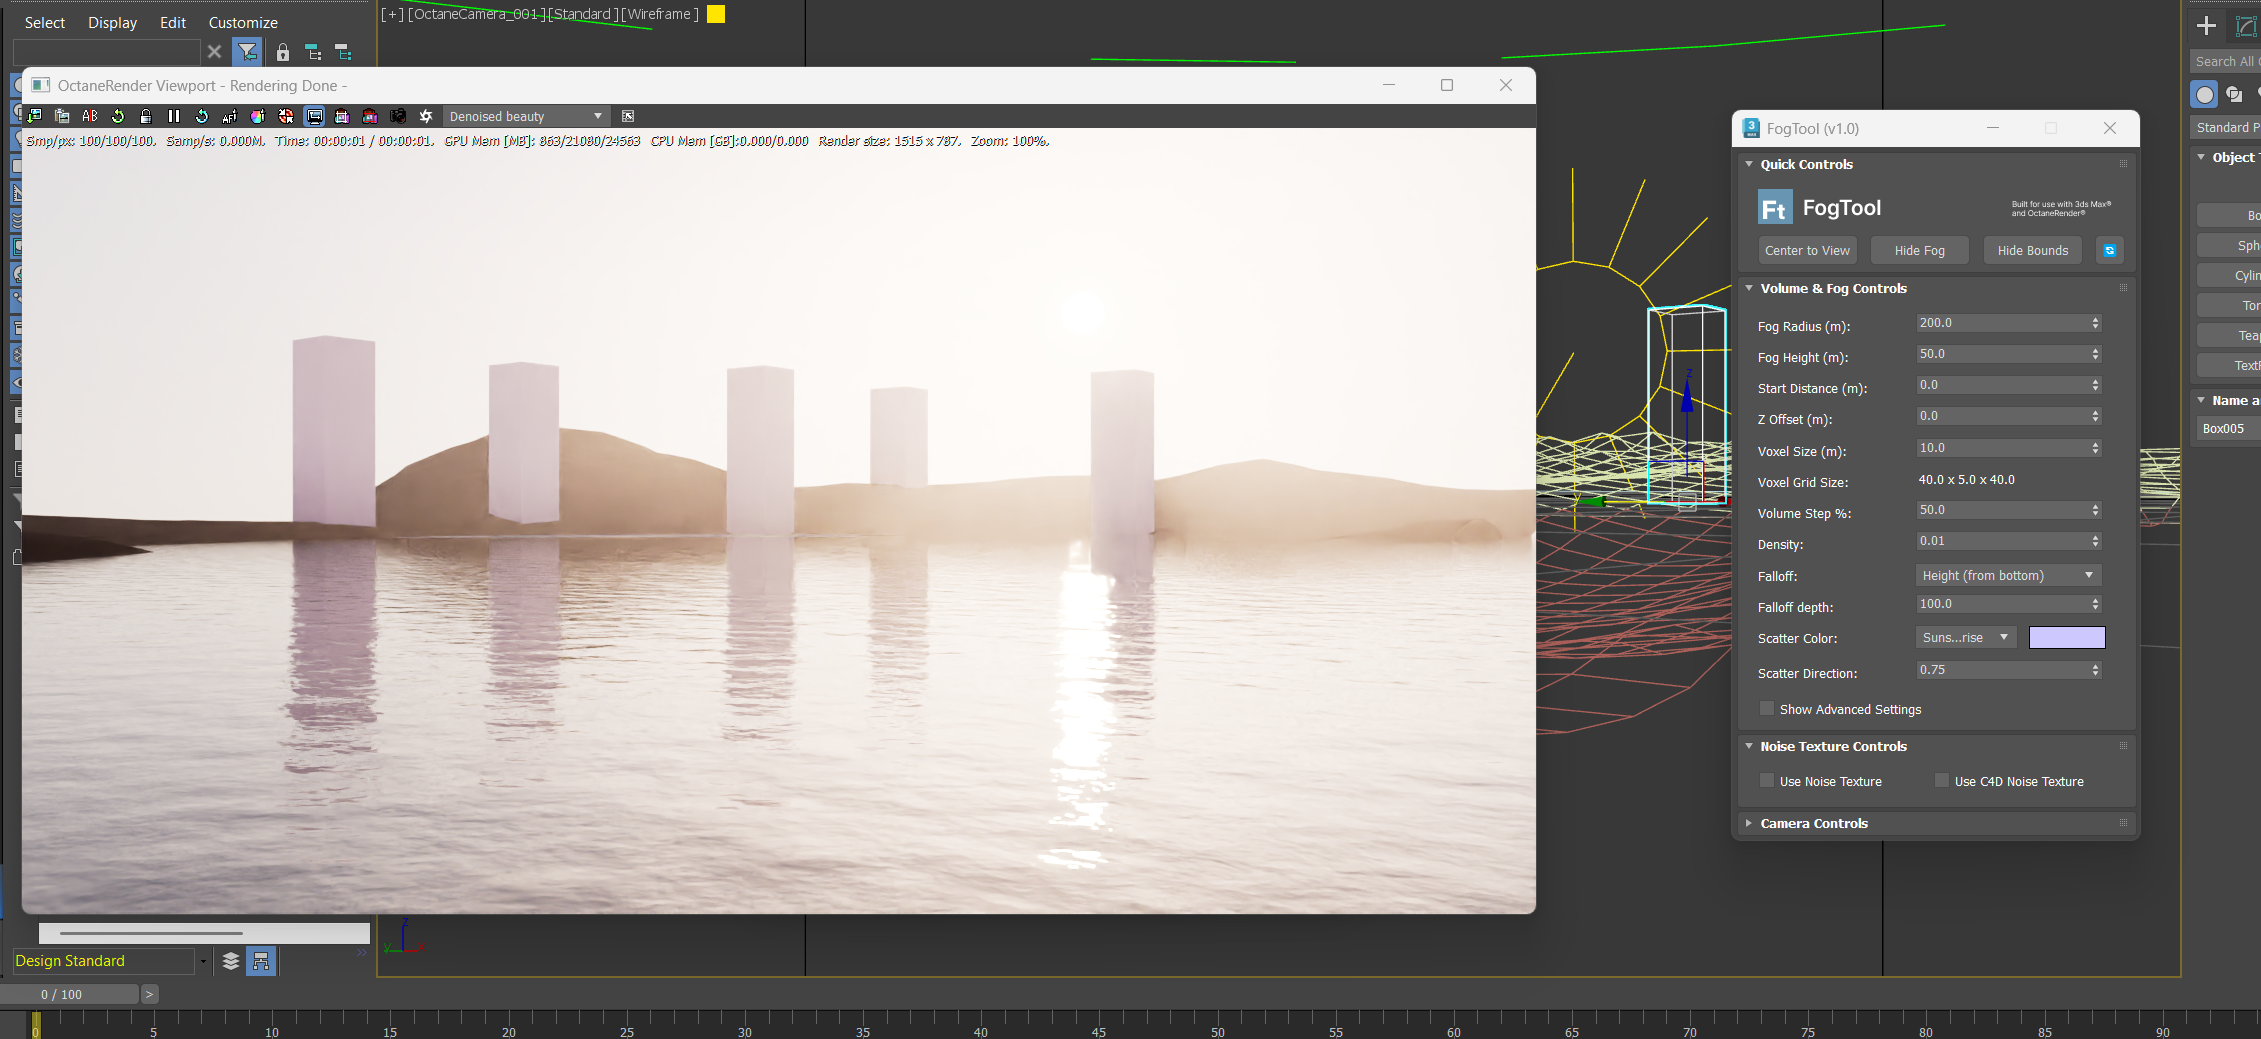Enable Use C4D Noise Texture checkbox

(x=1942, y=781)
